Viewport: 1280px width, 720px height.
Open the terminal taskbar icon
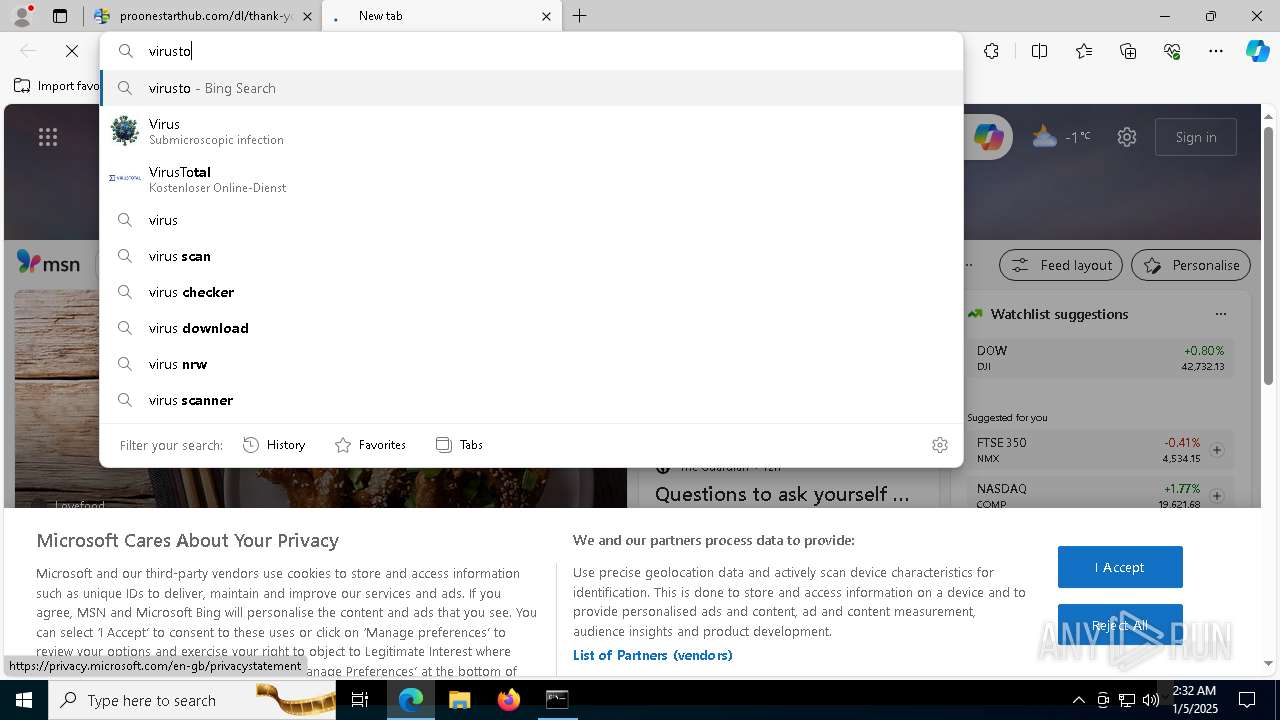click(557, 700)
